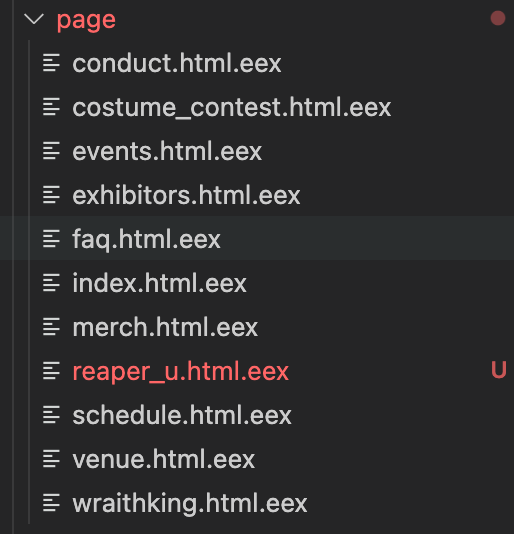Click the file icon beside merch.html.eex
514x534 pixels.
pyautogui.click(x=51, y=327)
